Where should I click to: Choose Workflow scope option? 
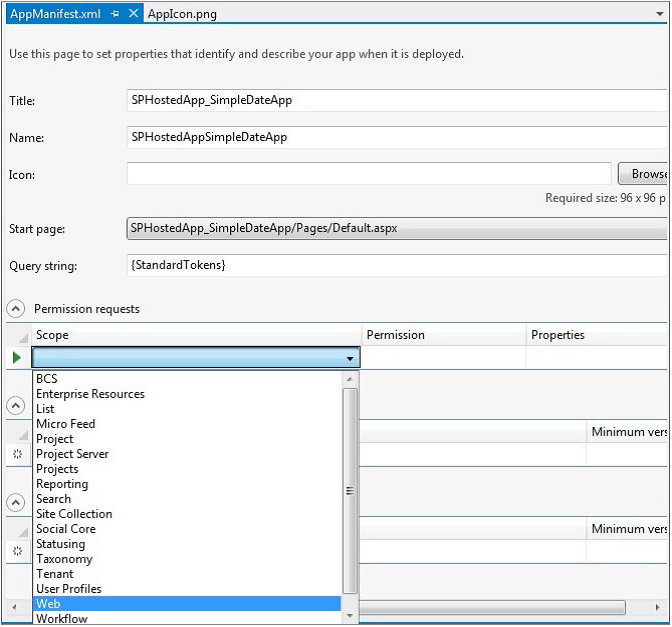pos(187,618)
